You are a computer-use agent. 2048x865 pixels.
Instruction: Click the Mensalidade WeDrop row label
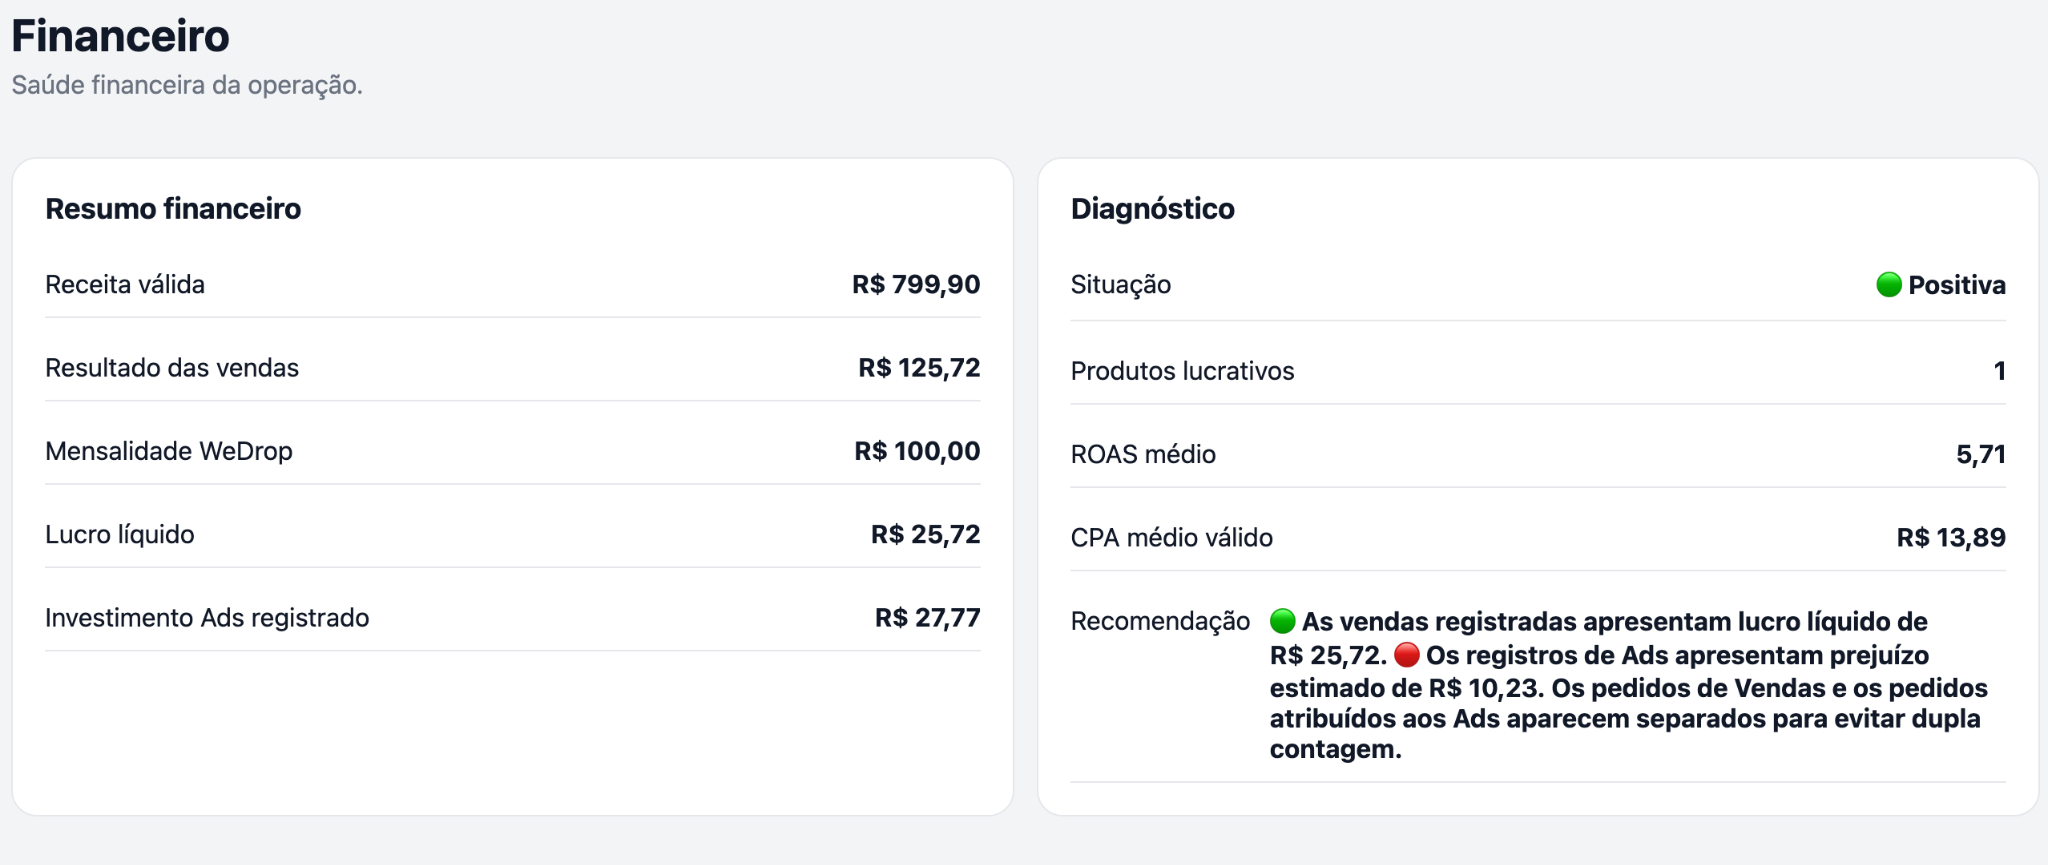[x=169, y=450]
